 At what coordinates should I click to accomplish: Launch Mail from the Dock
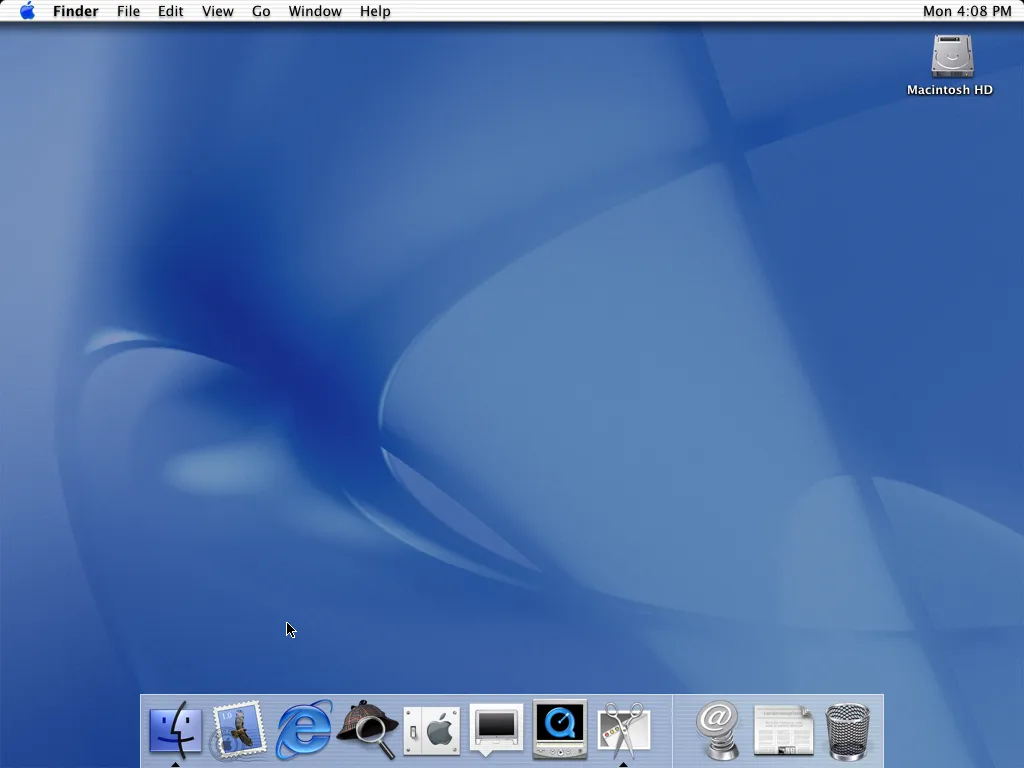[238, 730]
